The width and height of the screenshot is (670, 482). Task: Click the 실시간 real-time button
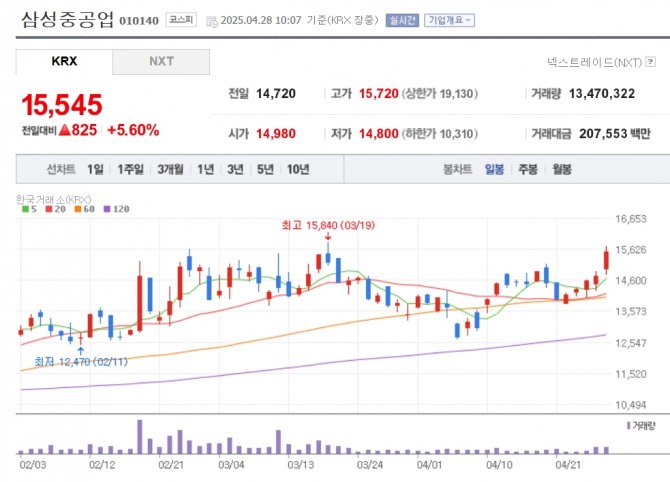[x=402, y=20]
